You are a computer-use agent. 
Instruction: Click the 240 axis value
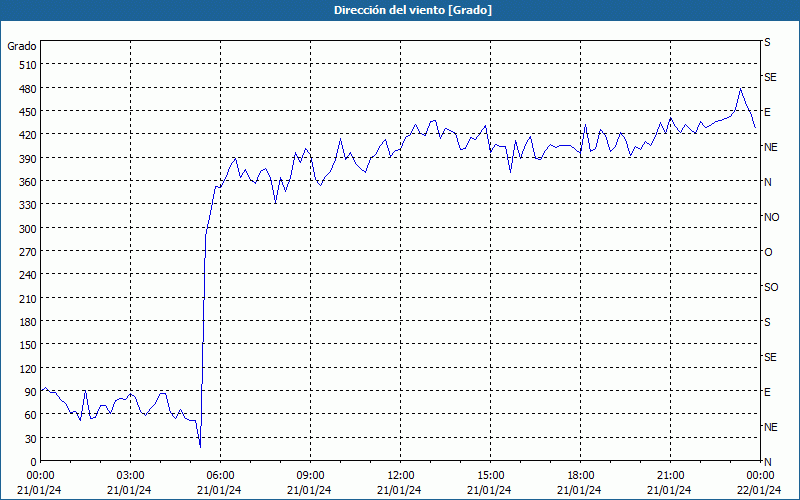pyautogui.click(x=28, y=276)
